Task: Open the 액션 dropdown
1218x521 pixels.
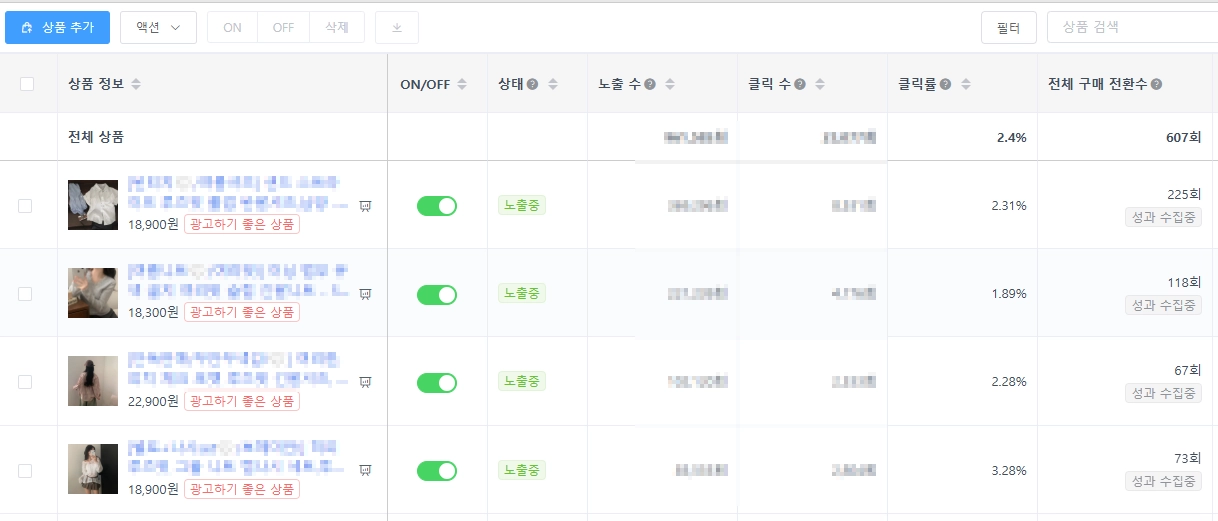Action: tap(158, 28)
